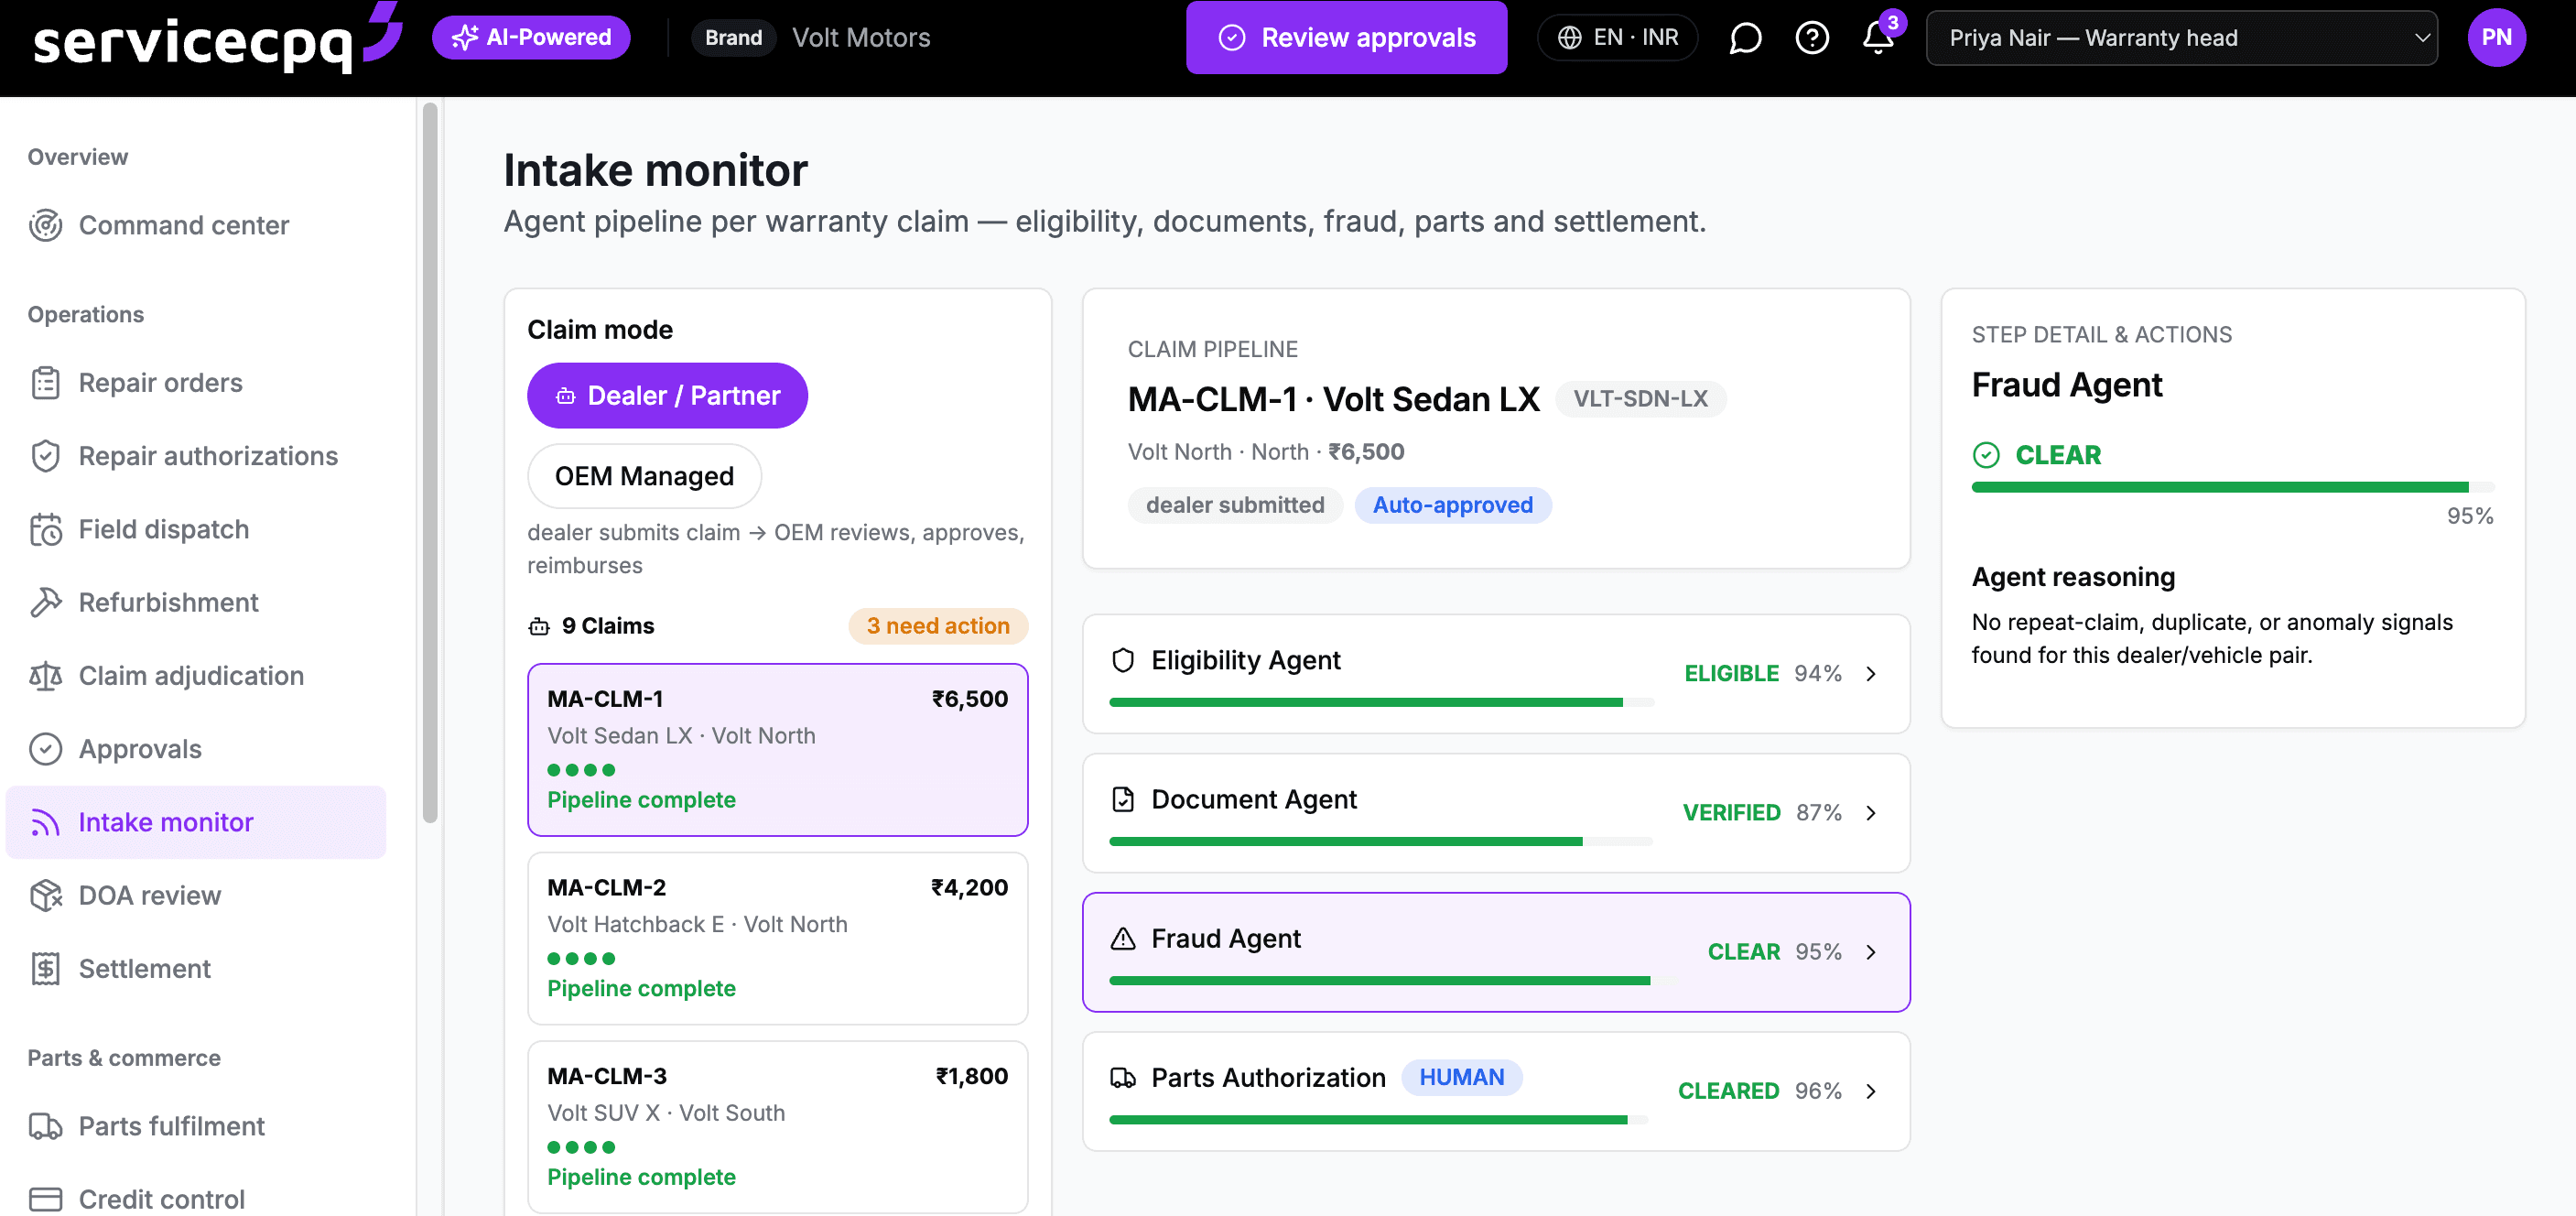
Task: Click the Settlement receipt icon
Action: pos(45,968)
